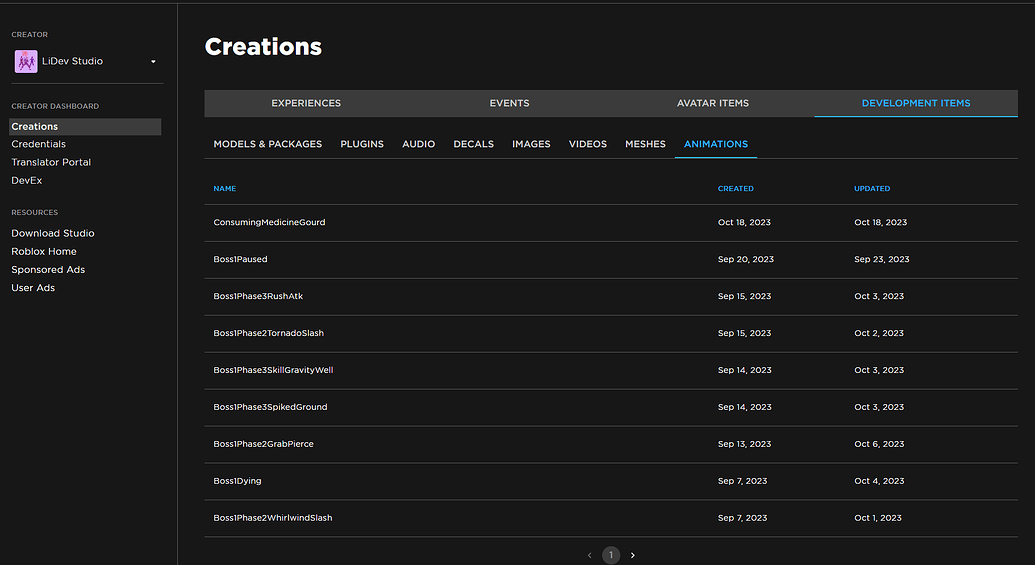The width and height of the screenshot is (1035, 565).
Task: Go to previous page arrow
Action: click(589, 555)
